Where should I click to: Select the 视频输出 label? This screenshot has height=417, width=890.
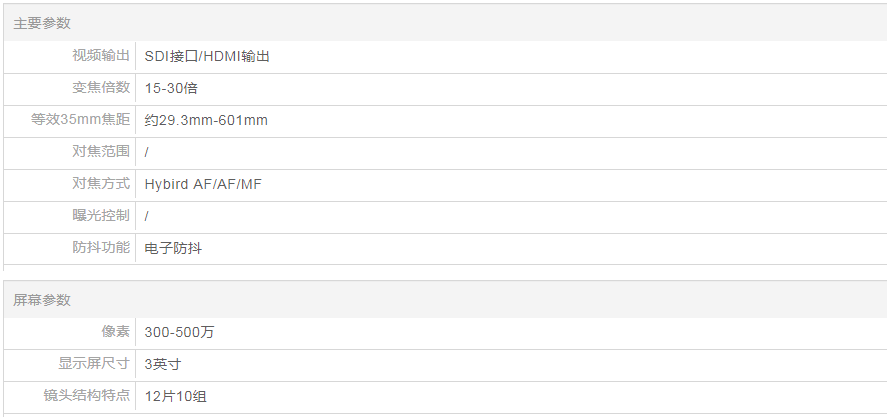coord(101,56)
